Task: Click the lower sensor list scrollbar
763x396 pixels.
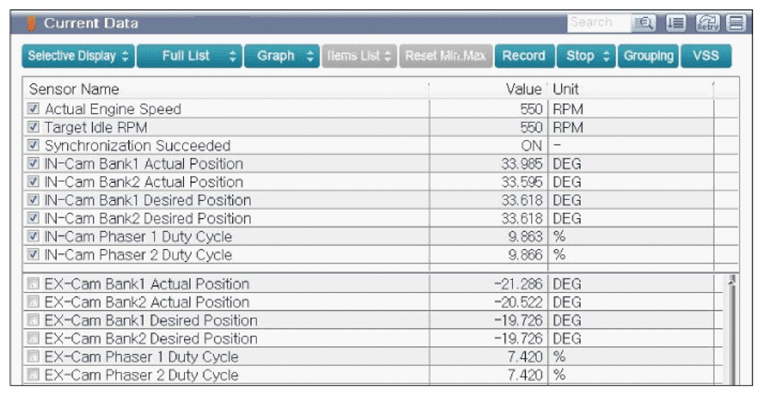Action: (x=731, y=329)
